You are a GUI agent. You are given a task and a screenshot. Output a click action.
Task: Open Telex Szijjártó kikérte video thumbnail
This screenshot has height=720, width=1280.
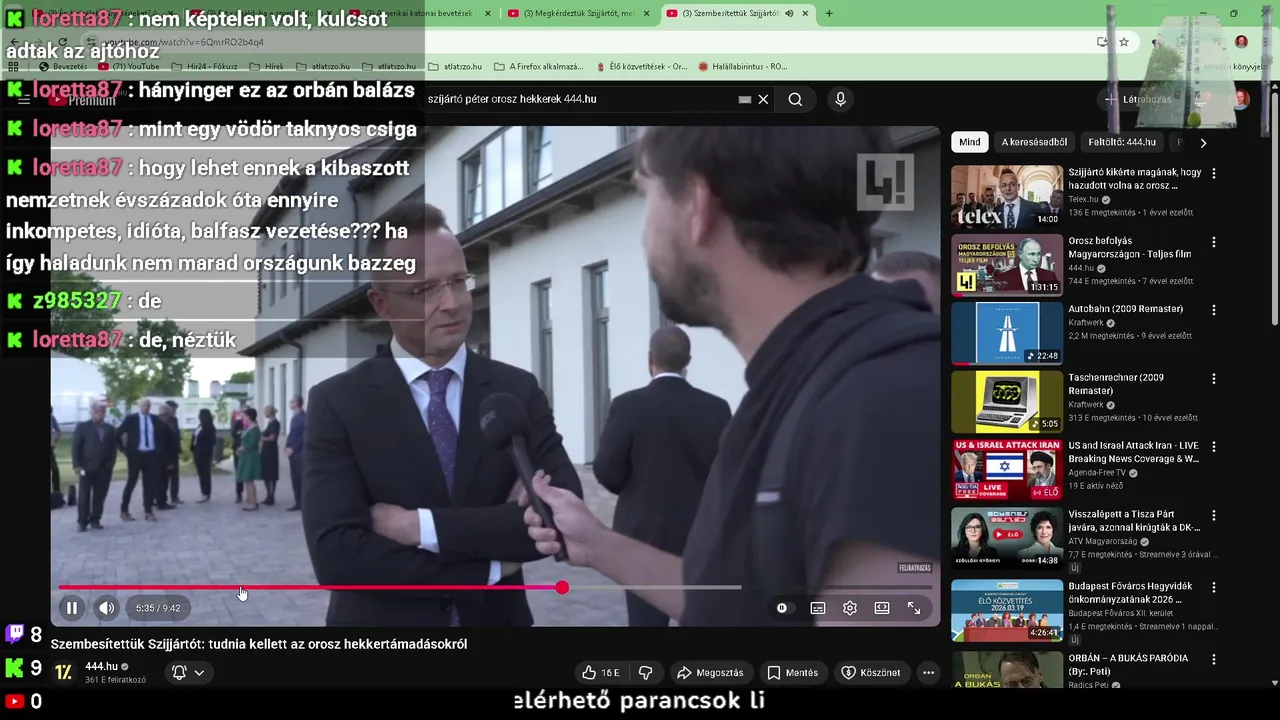tap(1007, 197)
